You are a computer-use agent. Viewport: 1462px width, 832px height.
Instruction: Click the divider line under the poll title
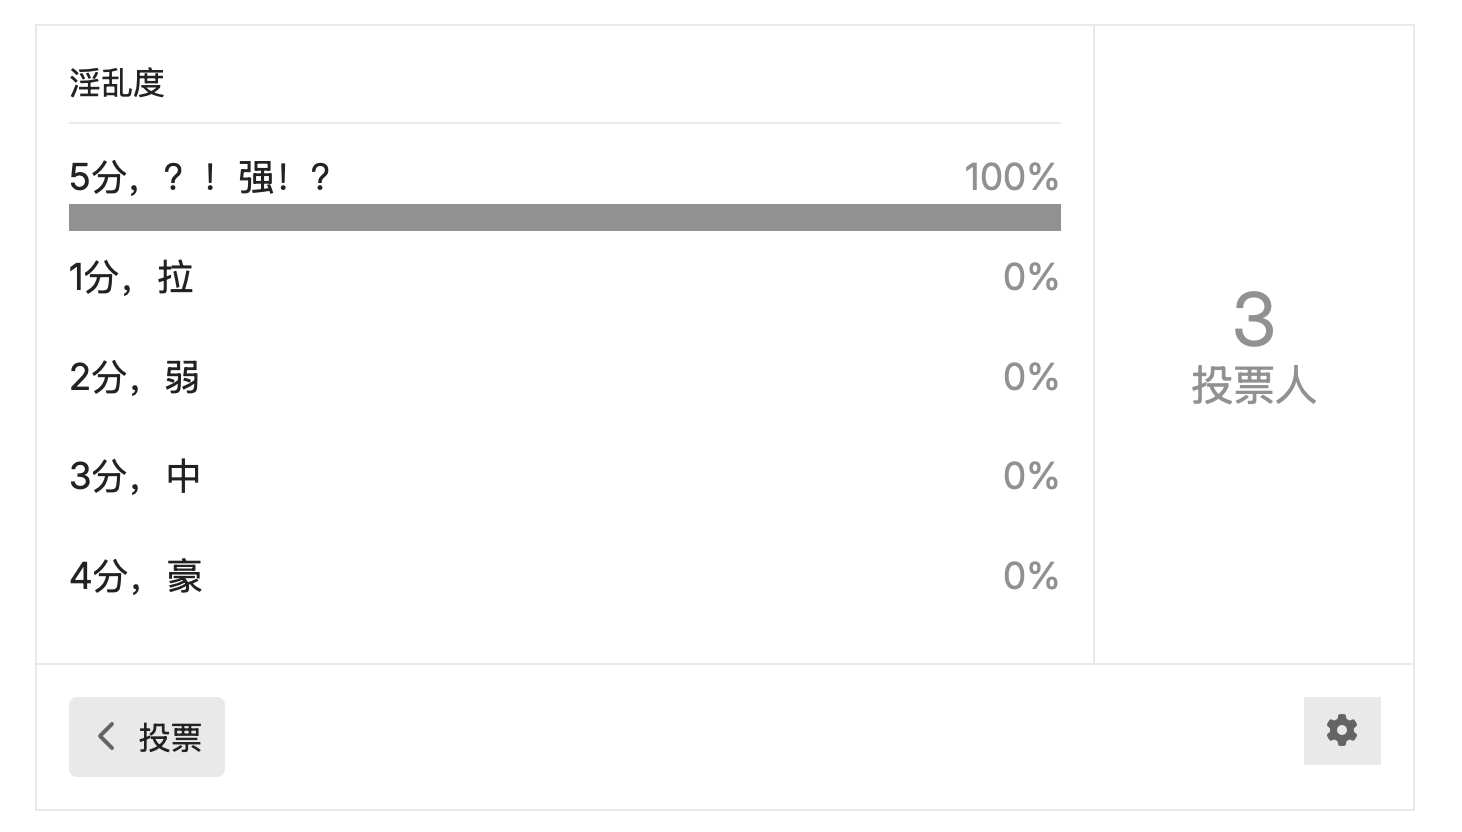[x=564, y=123]
